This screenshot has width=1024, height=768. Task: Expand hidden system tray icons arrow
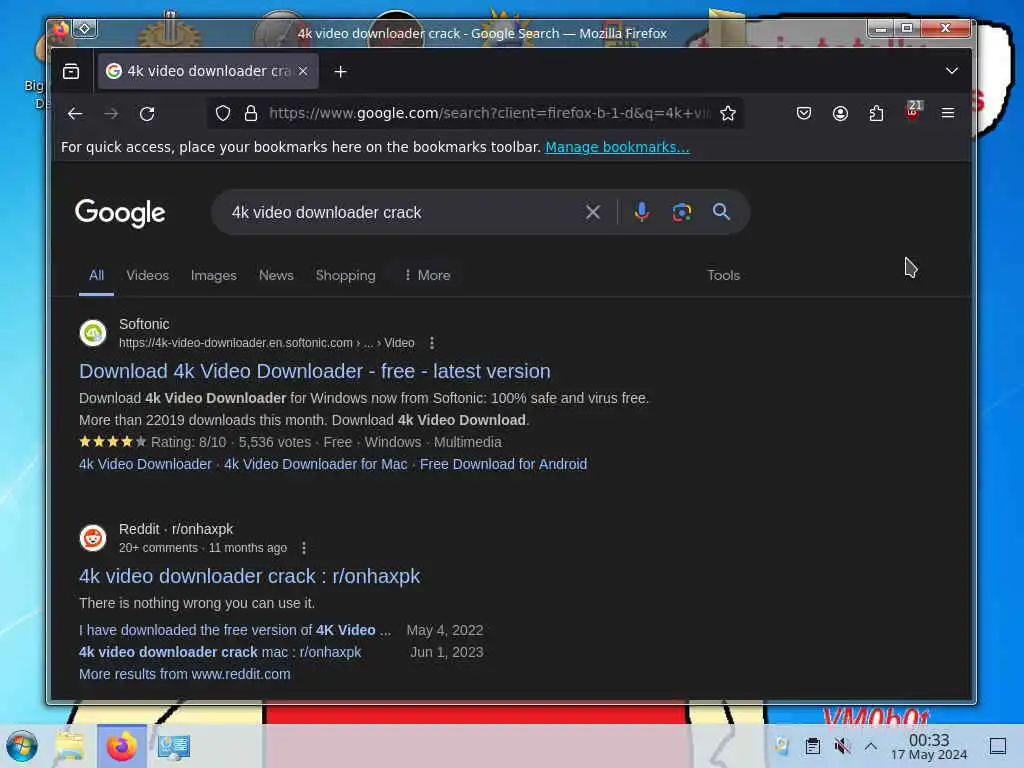pyautogui.click(x=871, y=746)
